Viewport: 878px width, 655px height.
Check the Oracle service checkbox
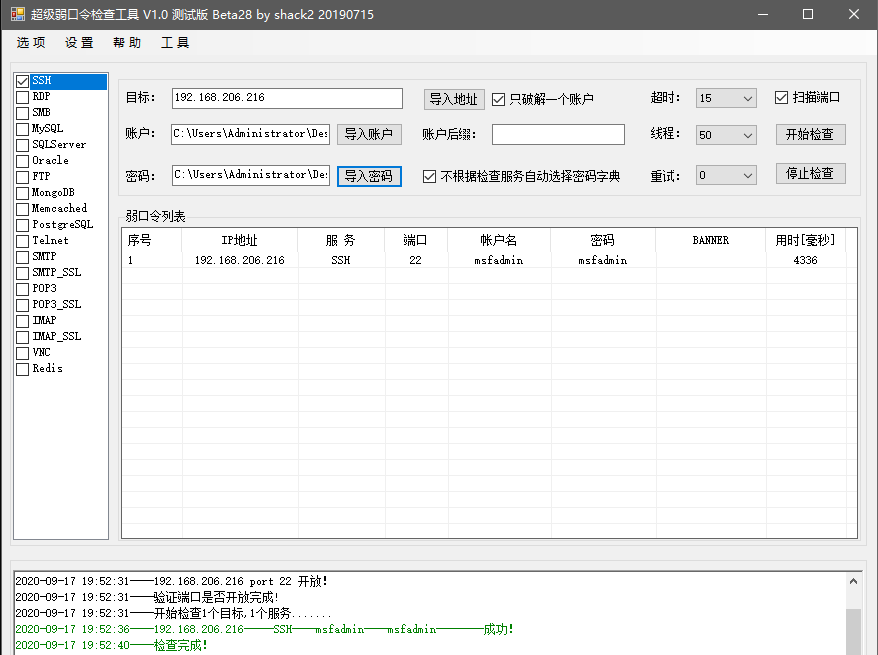[22, 161]
